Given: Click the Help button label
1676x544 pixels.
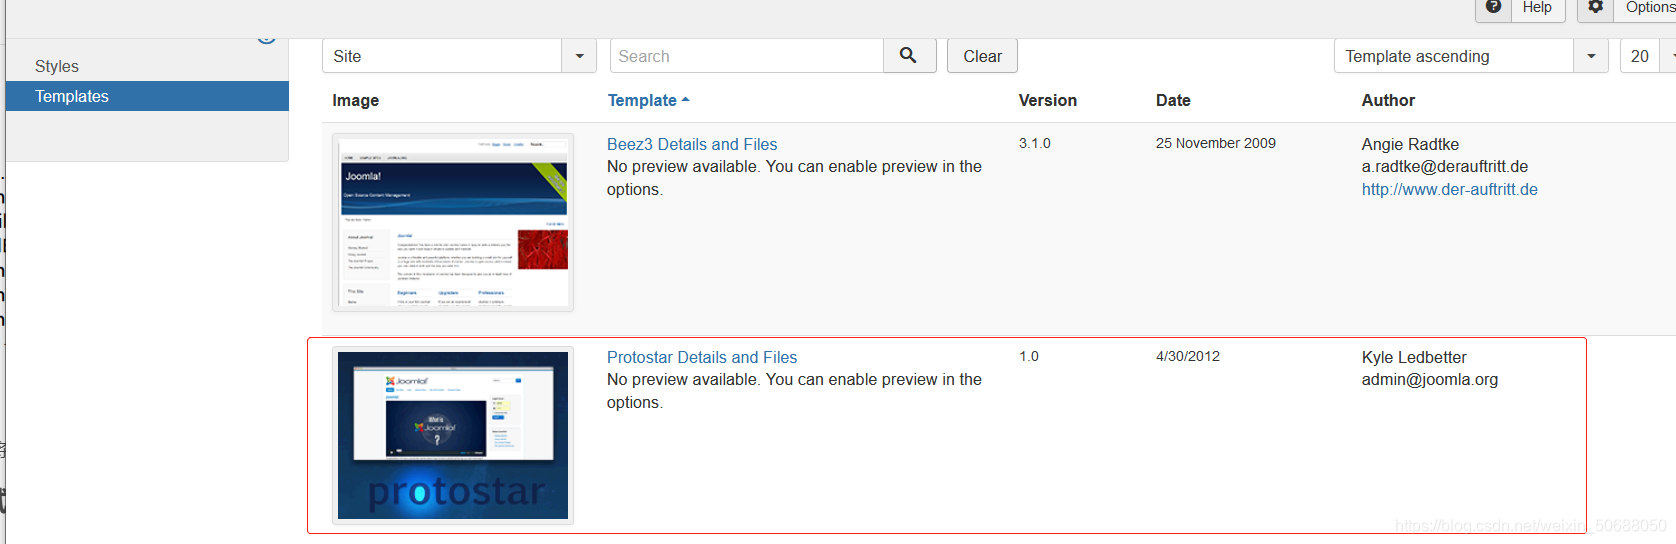Looking at the screenshot, I should tap(1537, 7).
